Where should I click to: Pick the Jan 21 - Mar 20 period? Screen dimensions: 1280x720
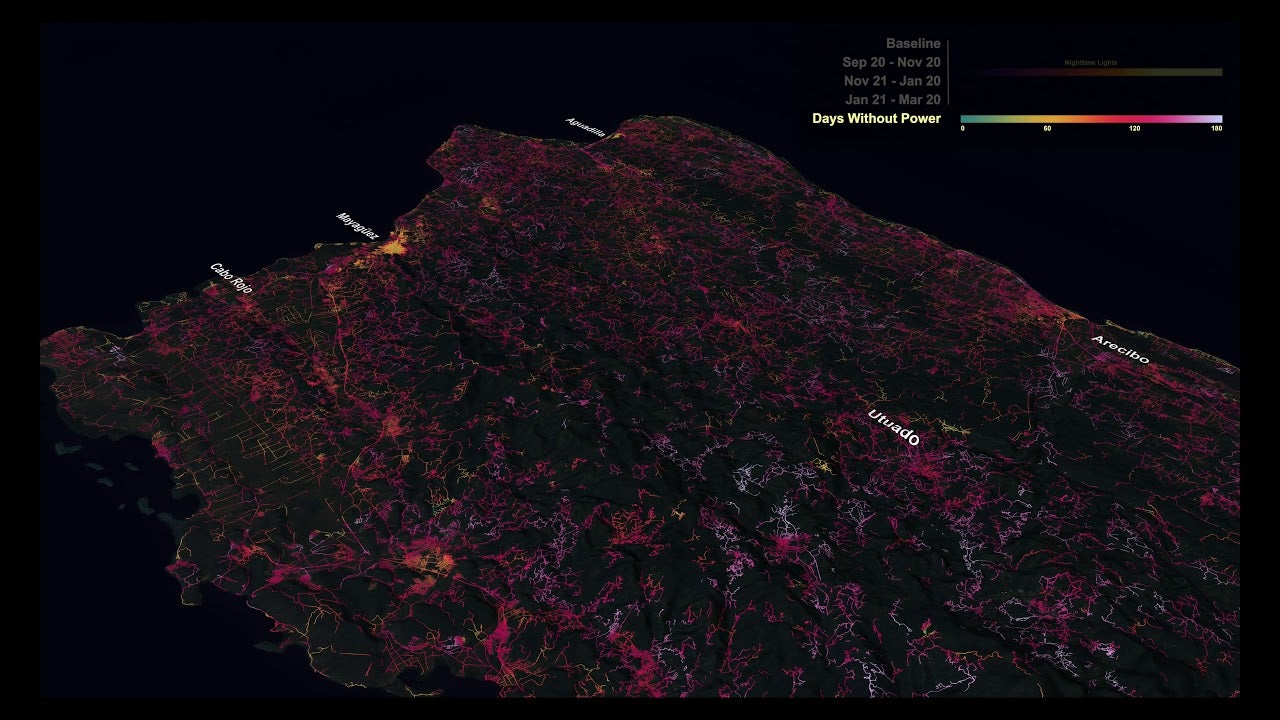click(892, 100)
